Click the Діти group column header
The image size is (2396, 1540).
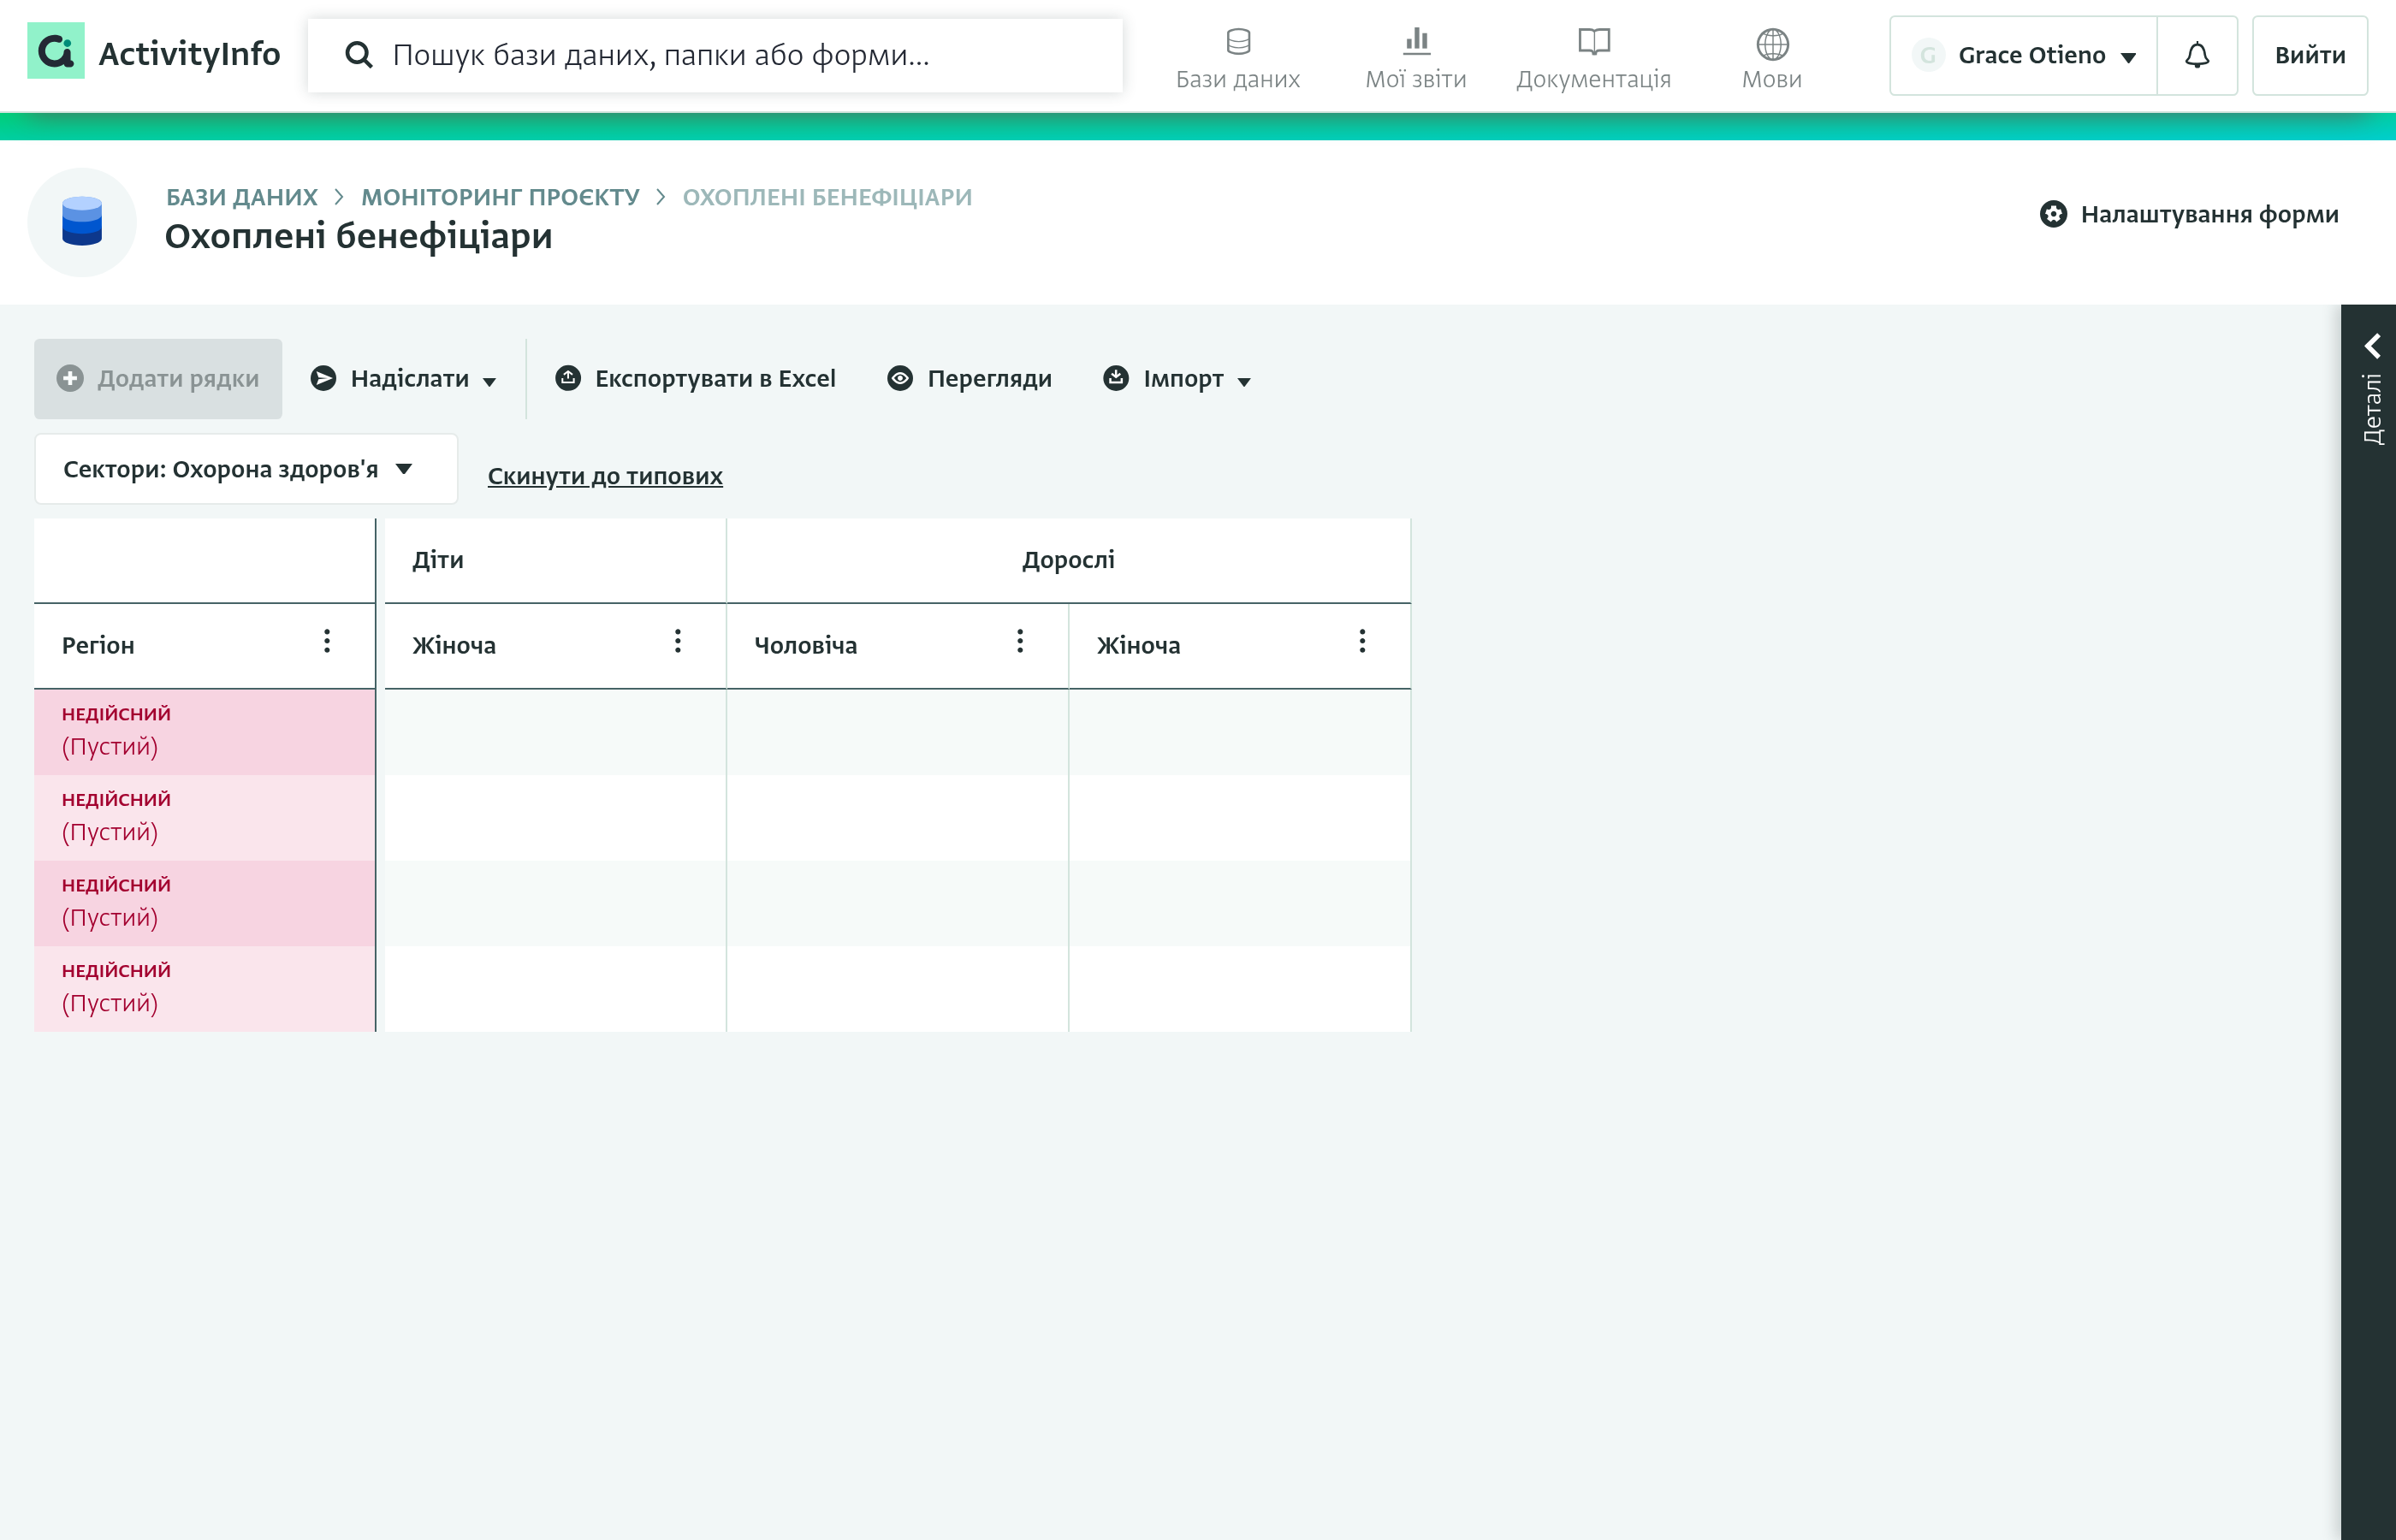coord(555,560)
